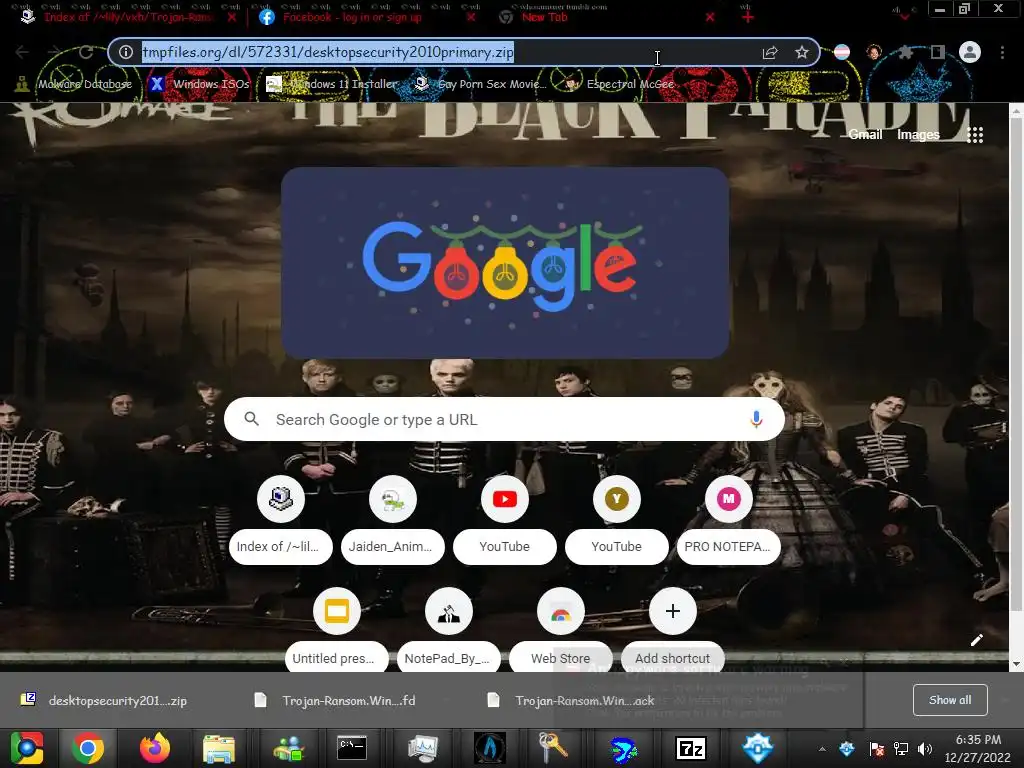Open Command Prompt from the taskbar
1024x768 pixels.
coord(351,748)
